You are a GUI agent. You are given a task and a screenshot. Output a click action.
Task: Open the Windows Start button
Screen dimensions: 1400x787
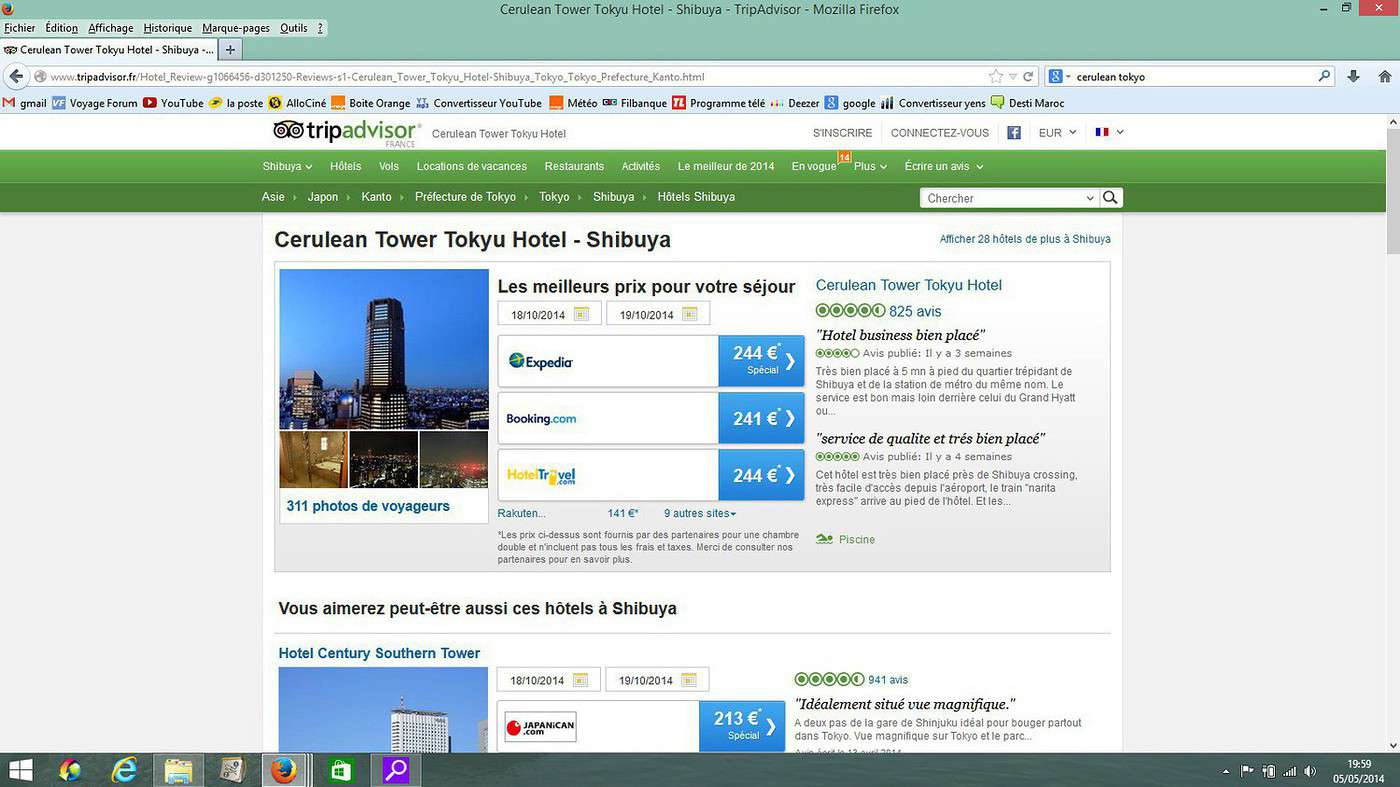pos(20,770)
